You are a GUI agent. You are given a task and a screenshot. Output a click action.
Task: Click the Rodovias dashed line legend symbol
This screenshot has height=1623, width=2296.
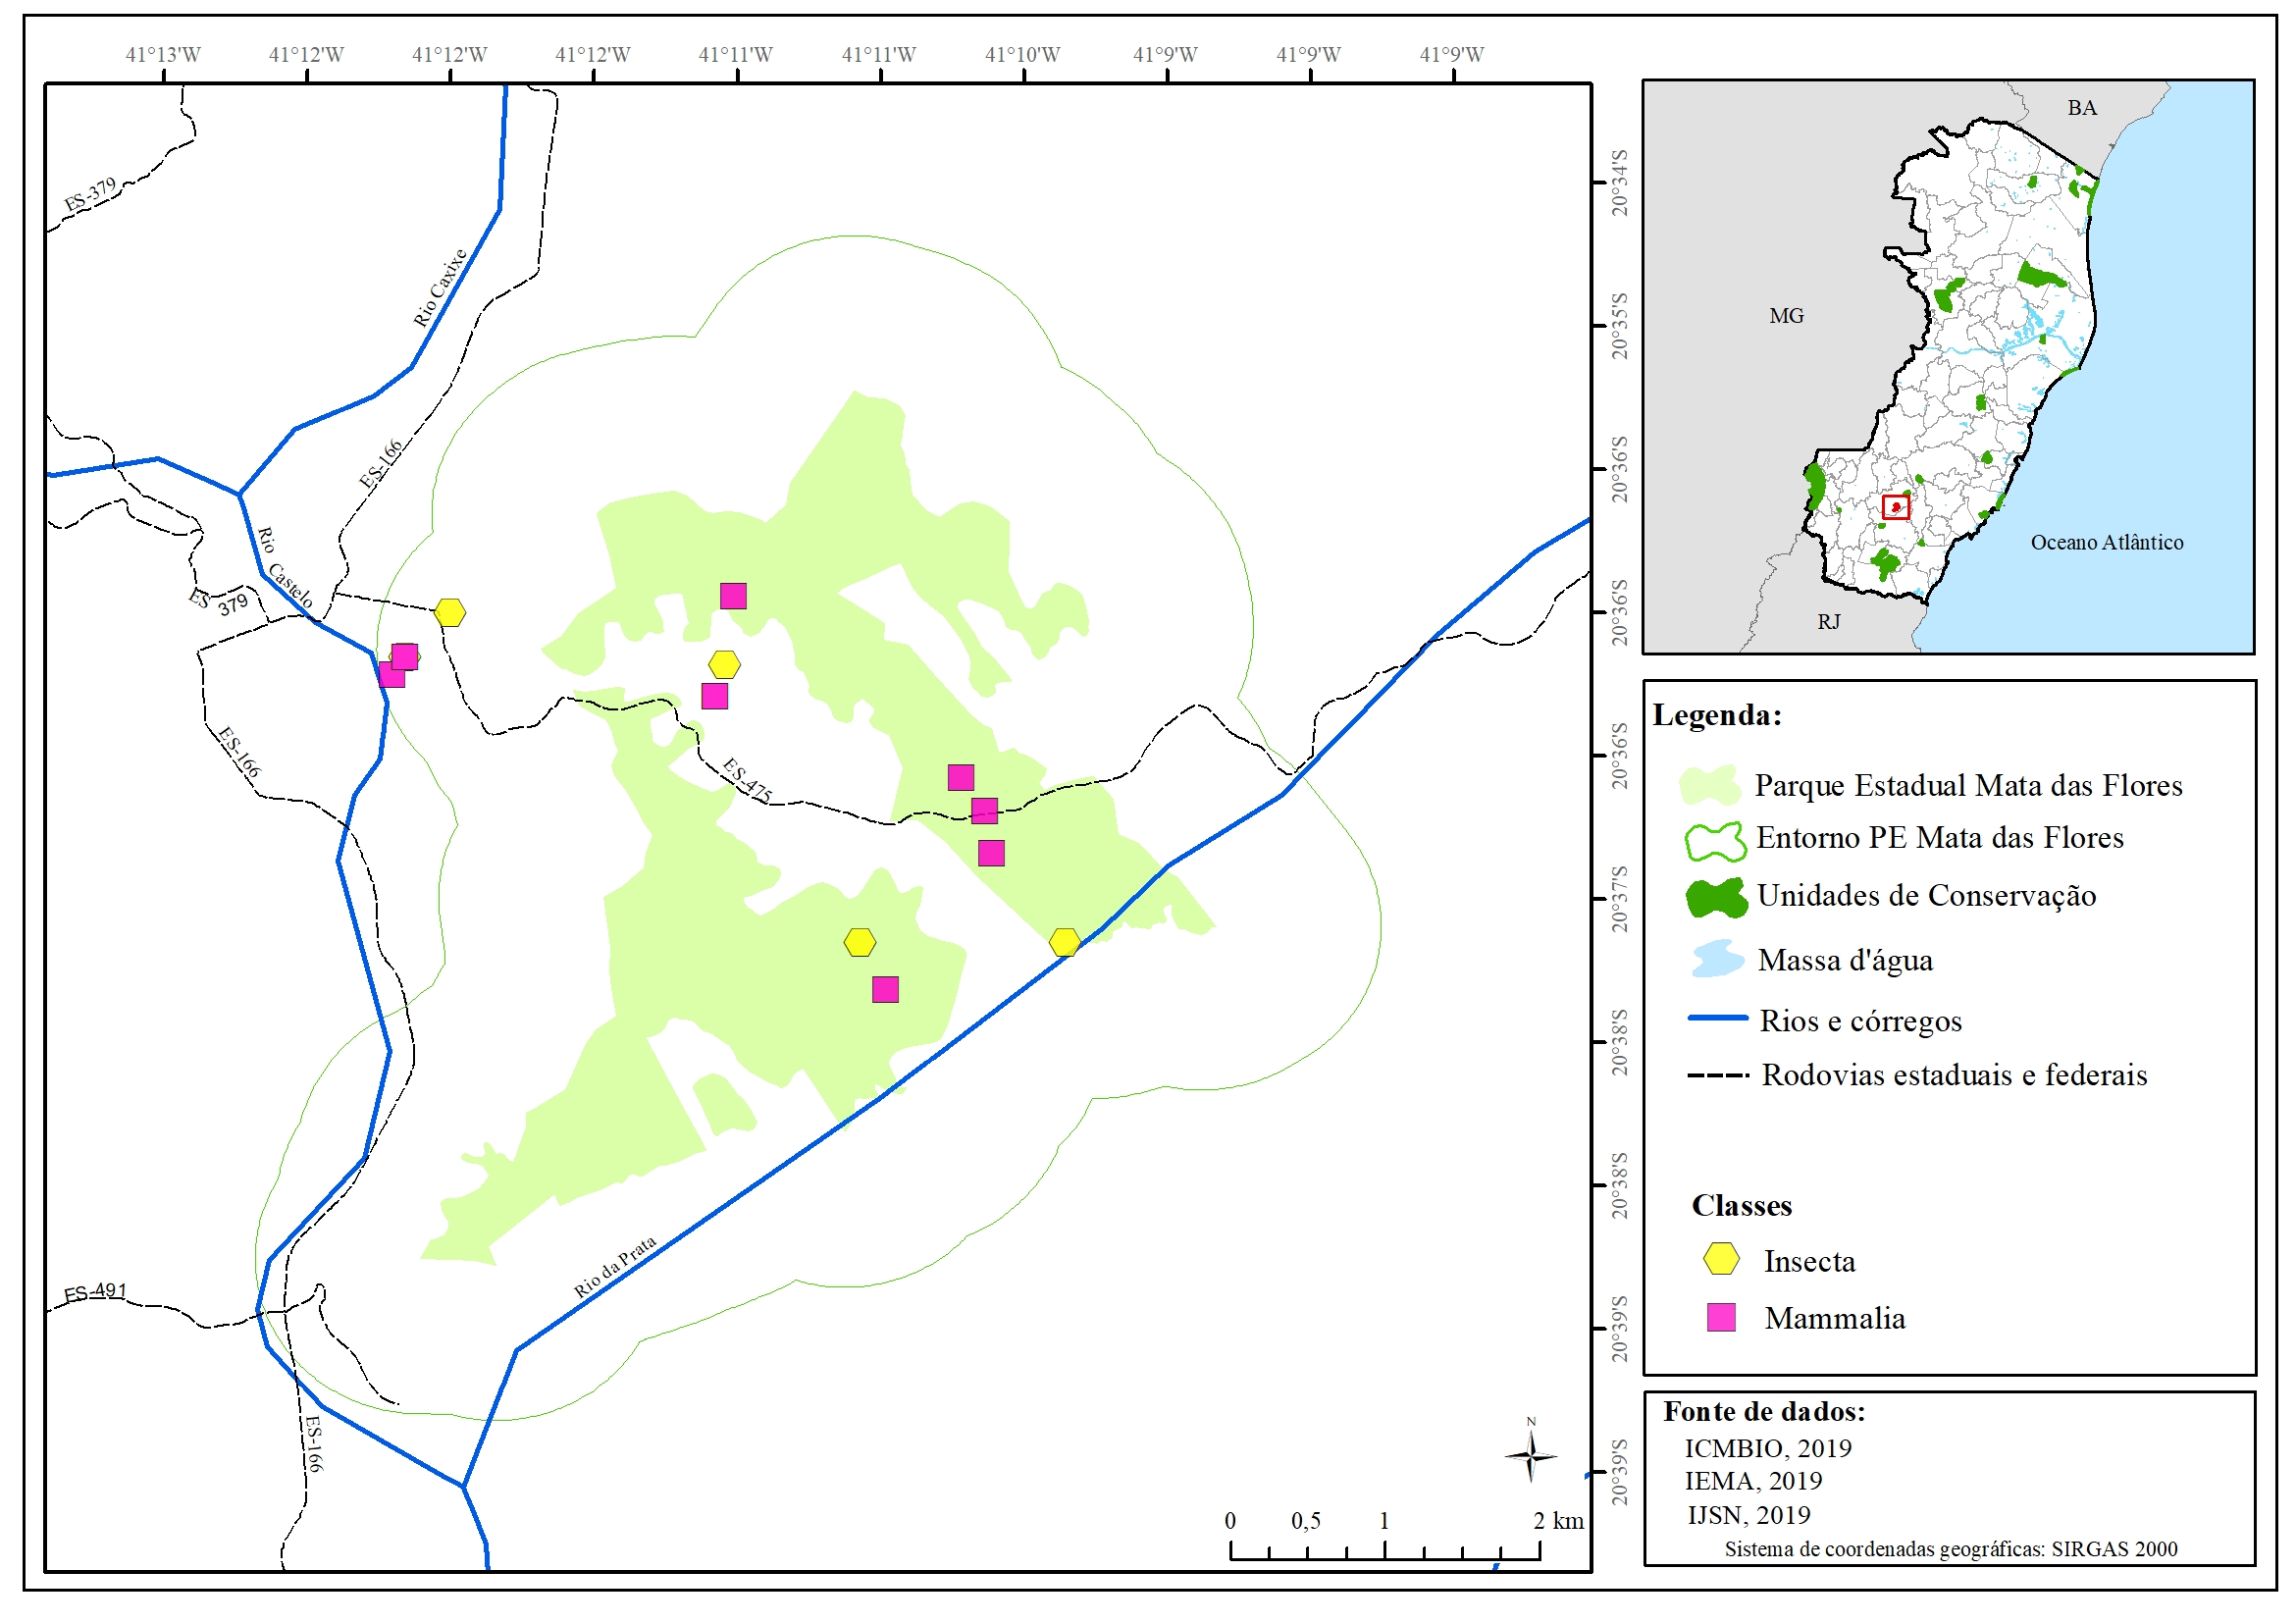[x=1717, y=1075]
